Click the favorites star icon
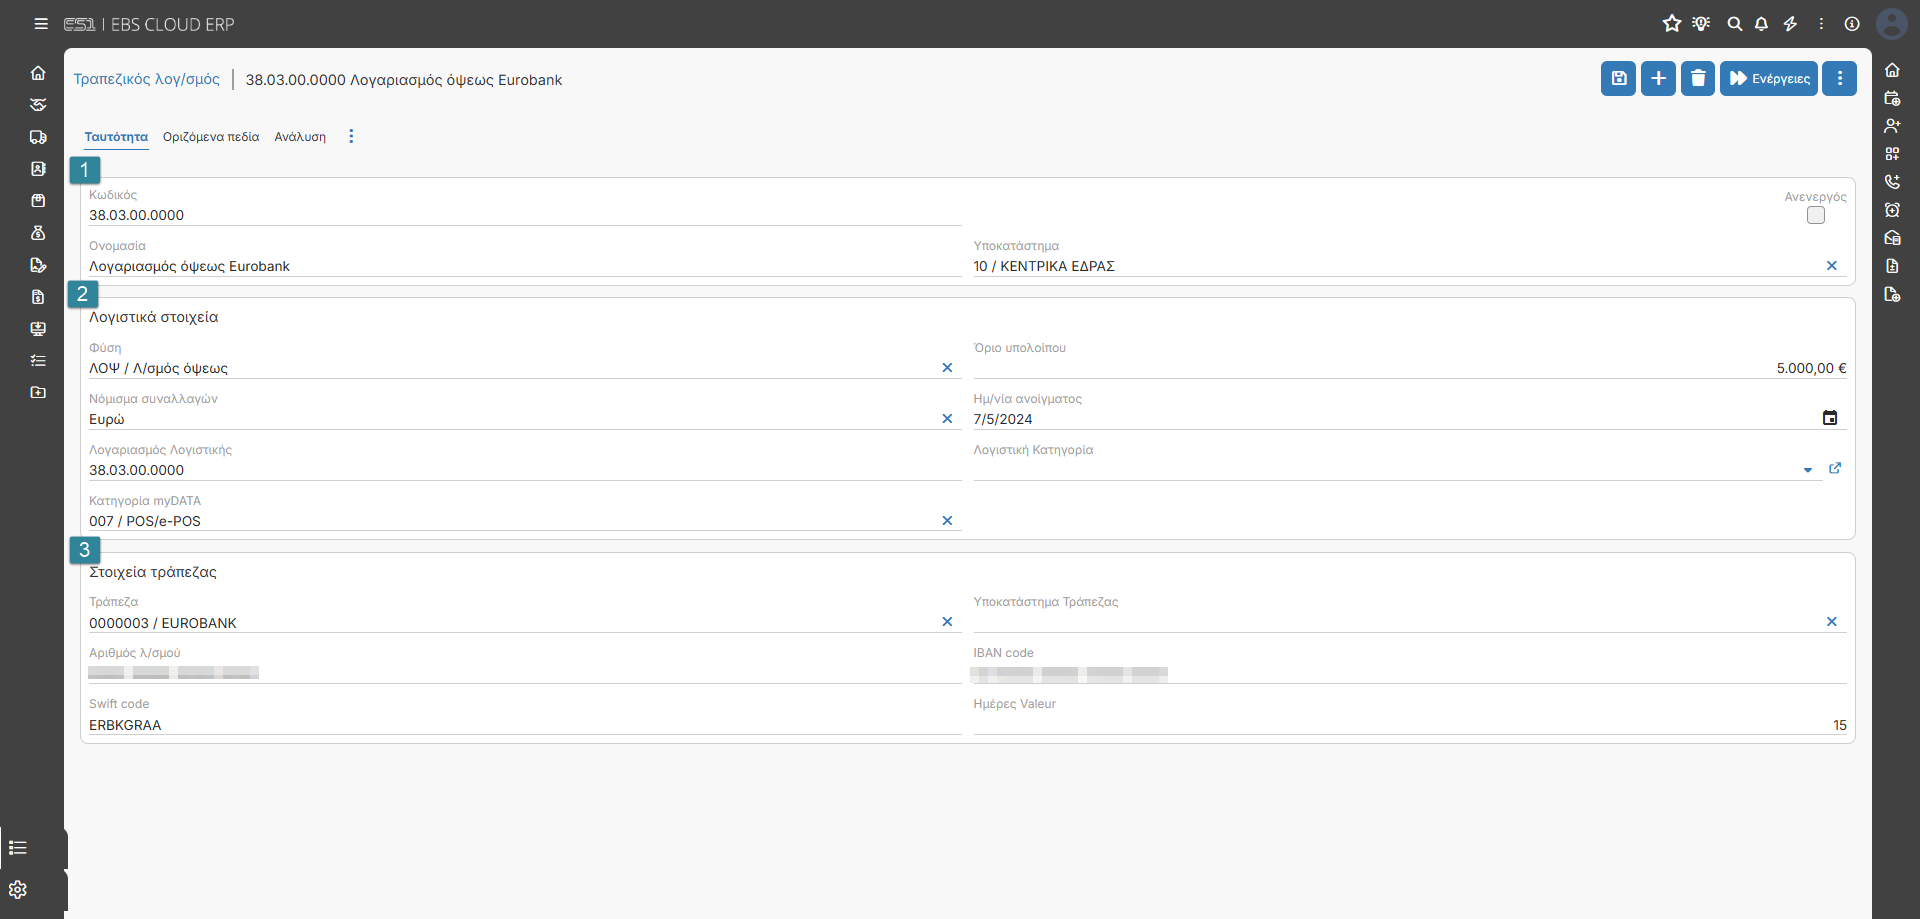The height and width of the screenshot is (919, 1920). 1672,24
